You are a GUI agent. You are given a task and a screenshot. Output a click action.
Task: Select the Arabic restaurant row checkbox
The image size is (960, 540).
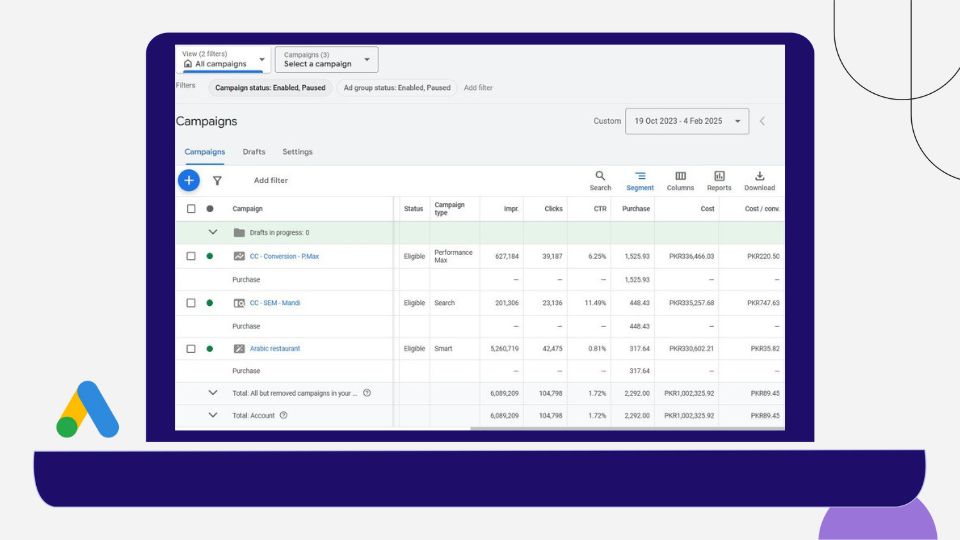click(x=191, y=348)
